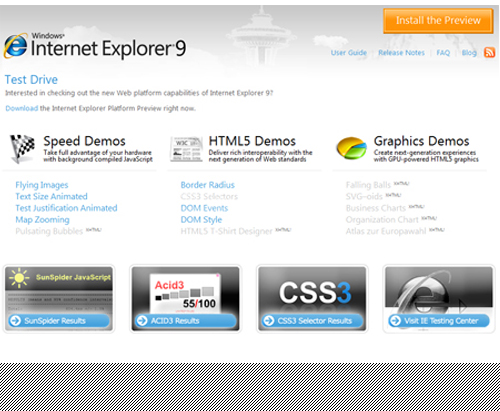
Task: Click the arrow icon beside Visit IE Testing Center
Action: point(395,321)
